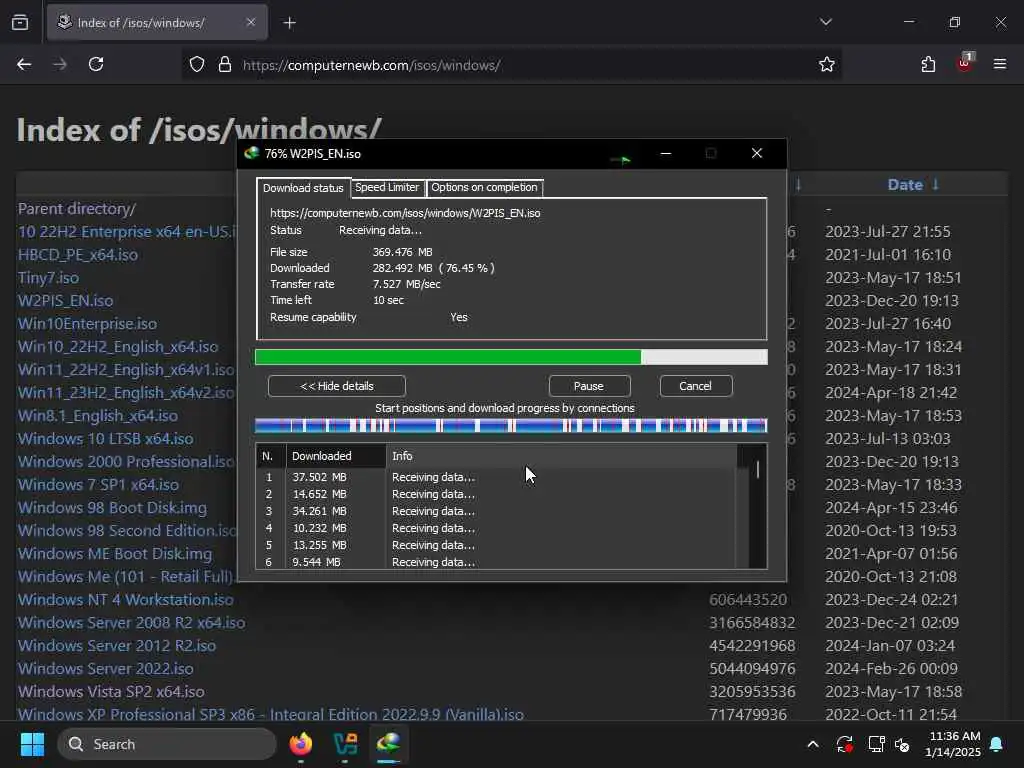Click the Info column header

562,456
